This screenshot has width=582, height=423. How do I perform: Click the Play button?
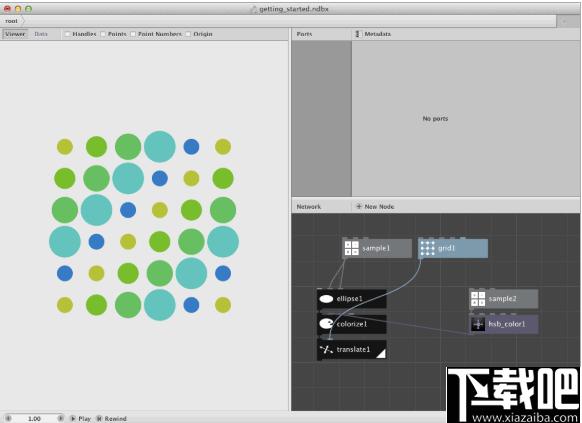[x=81, y=418]
